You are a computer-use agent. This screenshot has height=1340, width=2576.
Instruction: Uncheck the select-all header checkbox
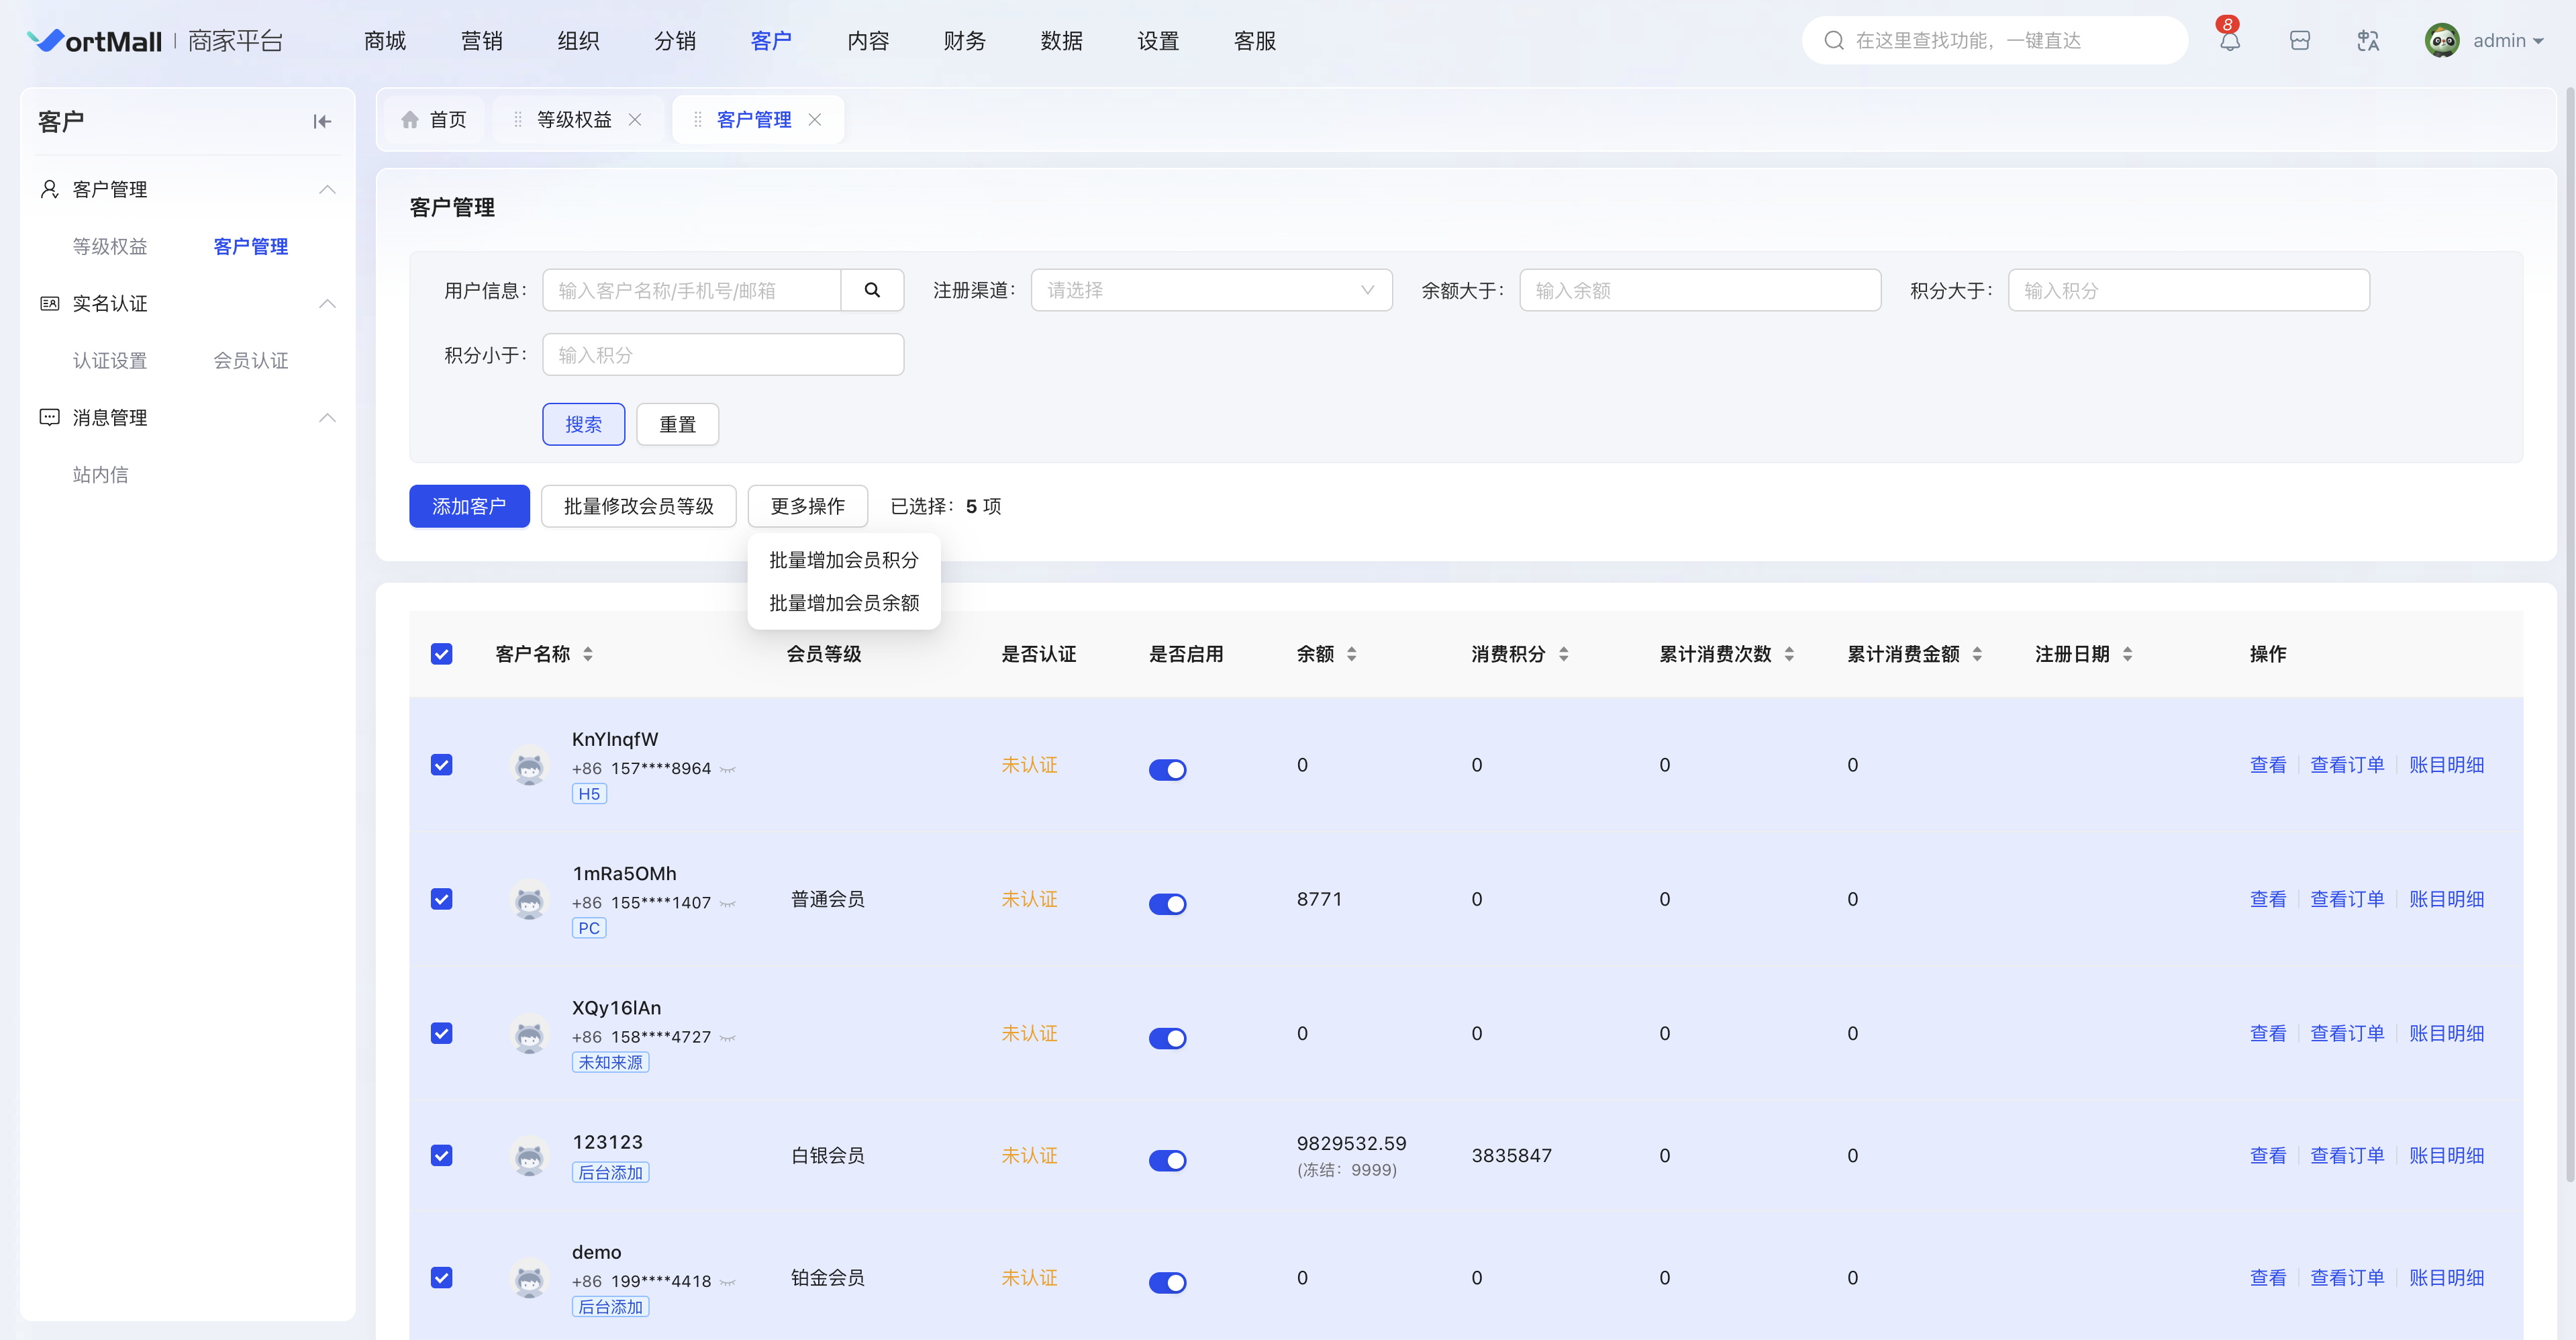point(441,654)
